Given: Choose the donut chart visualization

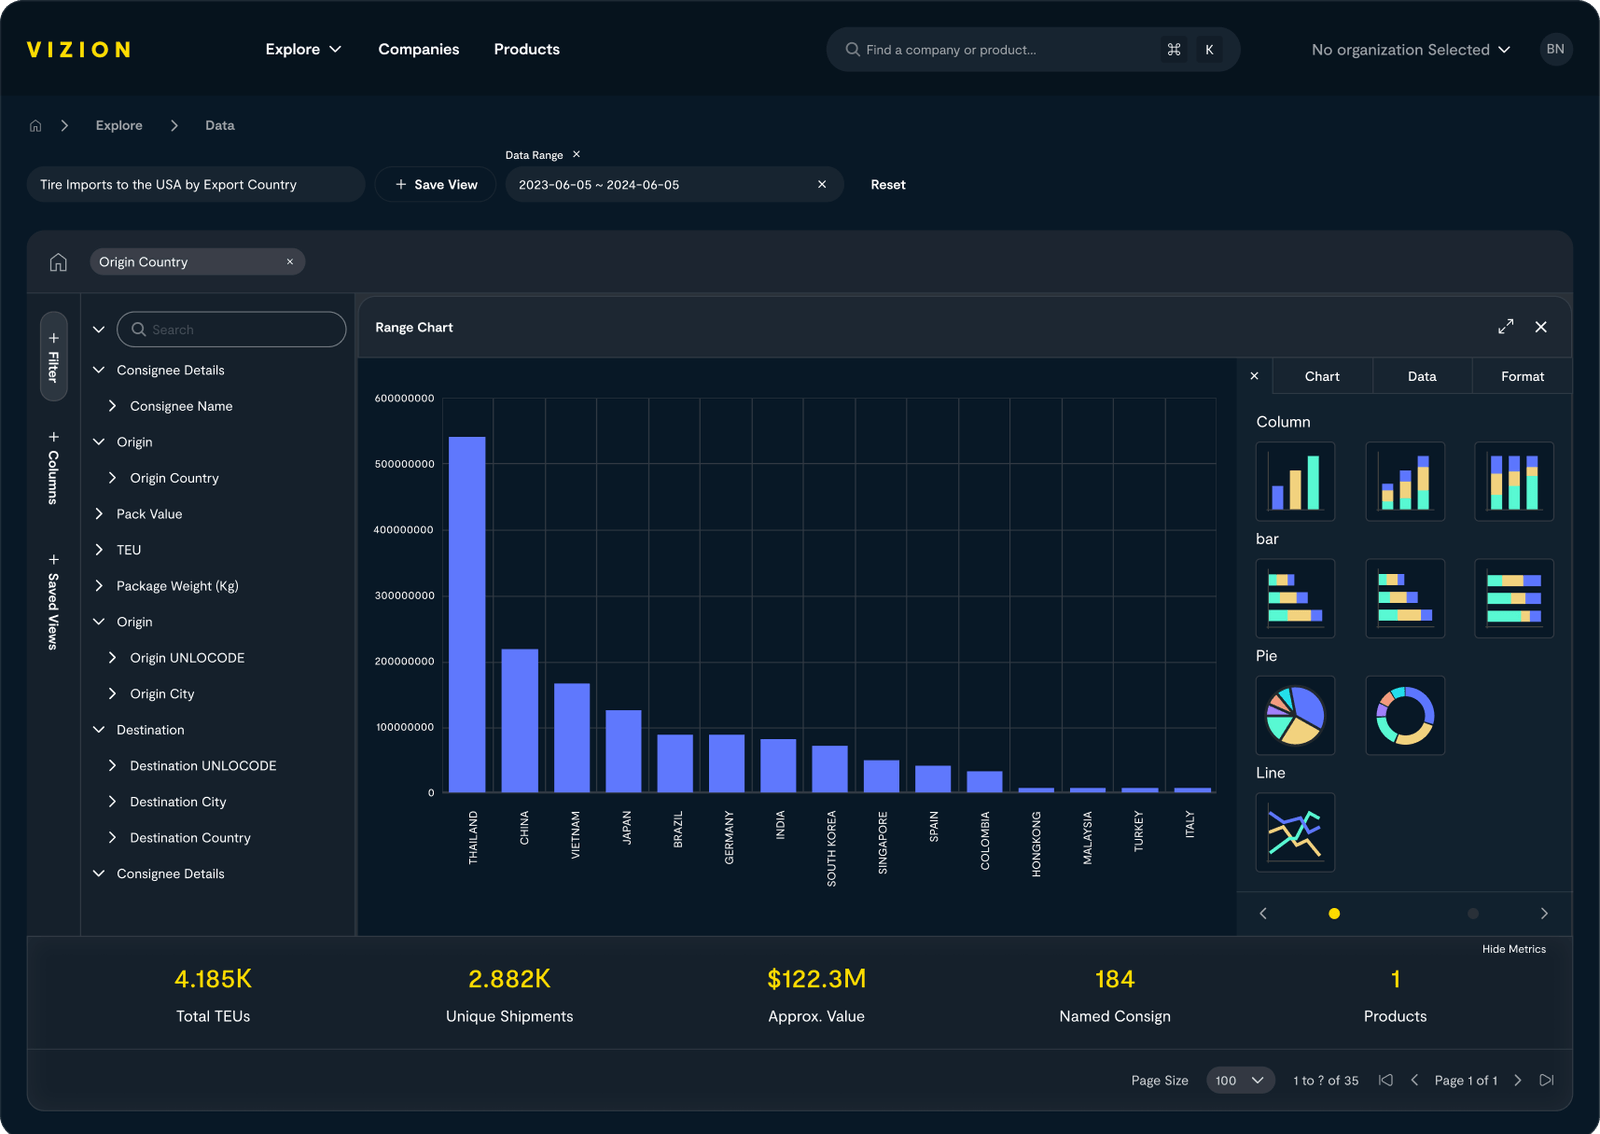Looking at the screenshot, I should tap(1405, 715).
